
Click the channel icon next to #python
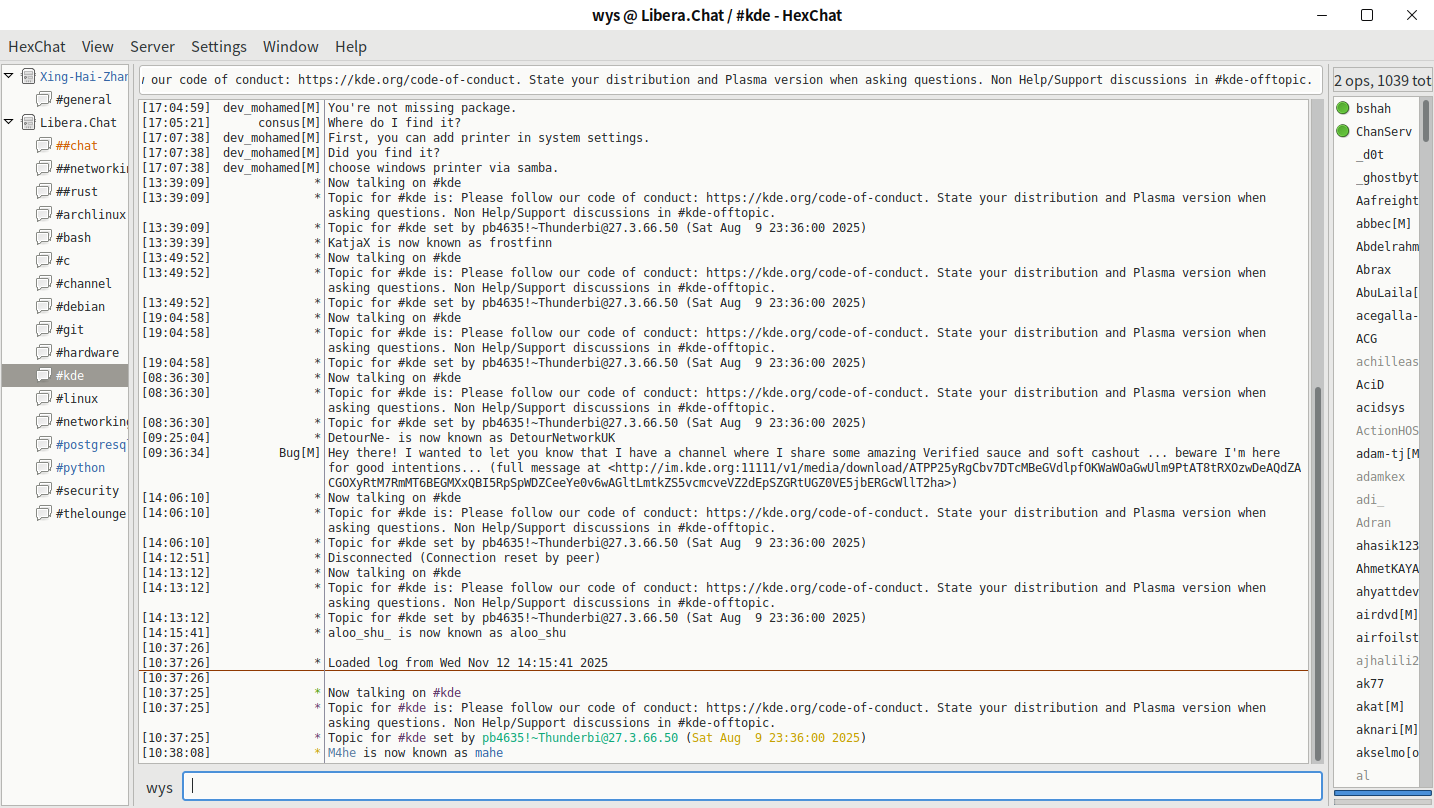click(x=44, y=468)
